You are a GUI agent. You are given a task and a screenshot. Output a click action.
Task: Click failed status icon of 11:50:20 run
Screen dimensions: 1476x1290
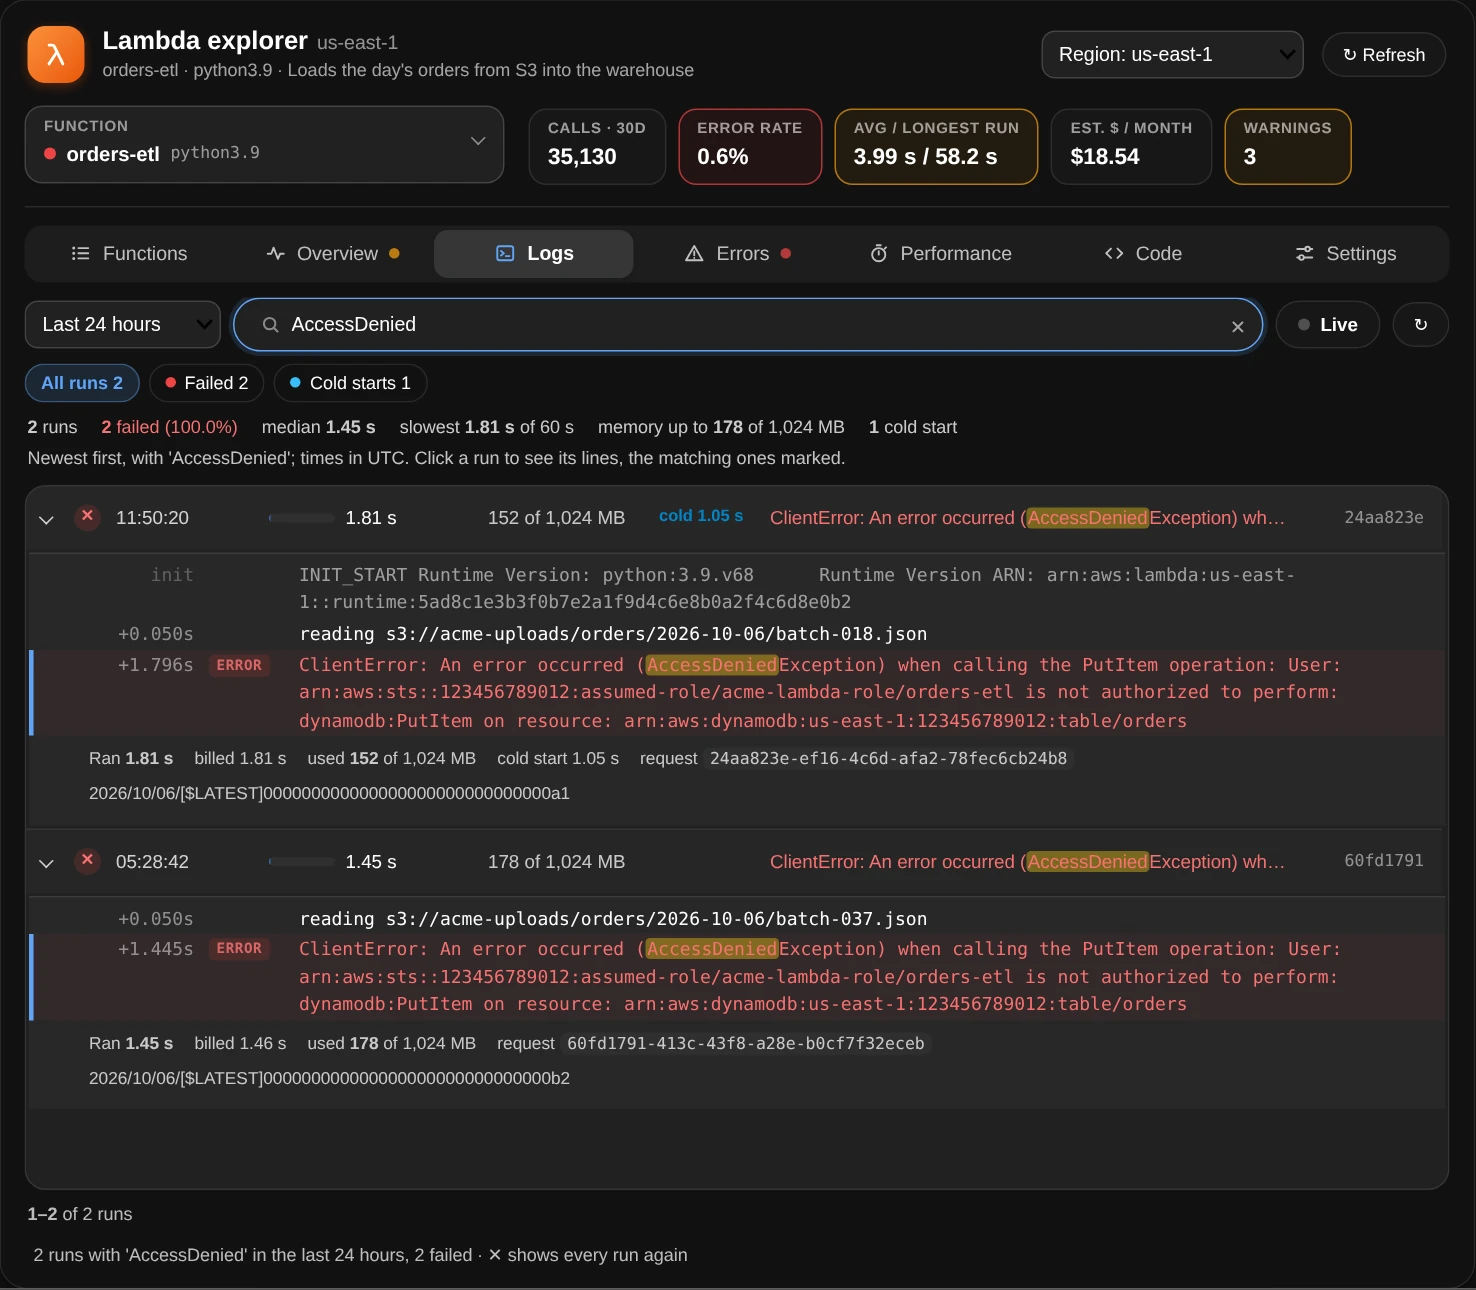click(x=88, y=517)
